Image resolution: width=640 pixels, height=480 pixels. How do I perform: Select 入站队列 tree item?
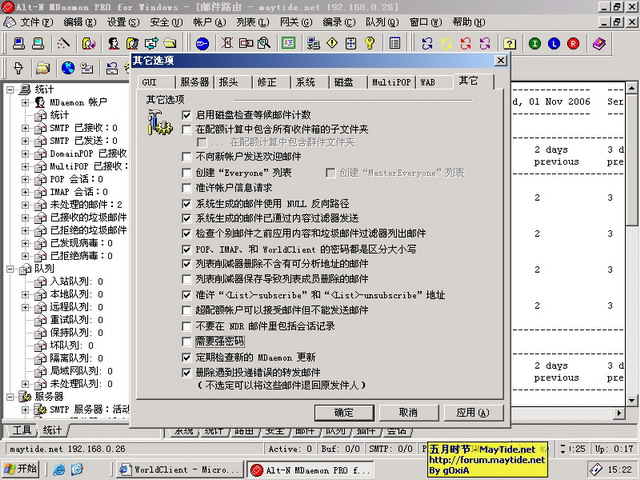pos(76,282)
